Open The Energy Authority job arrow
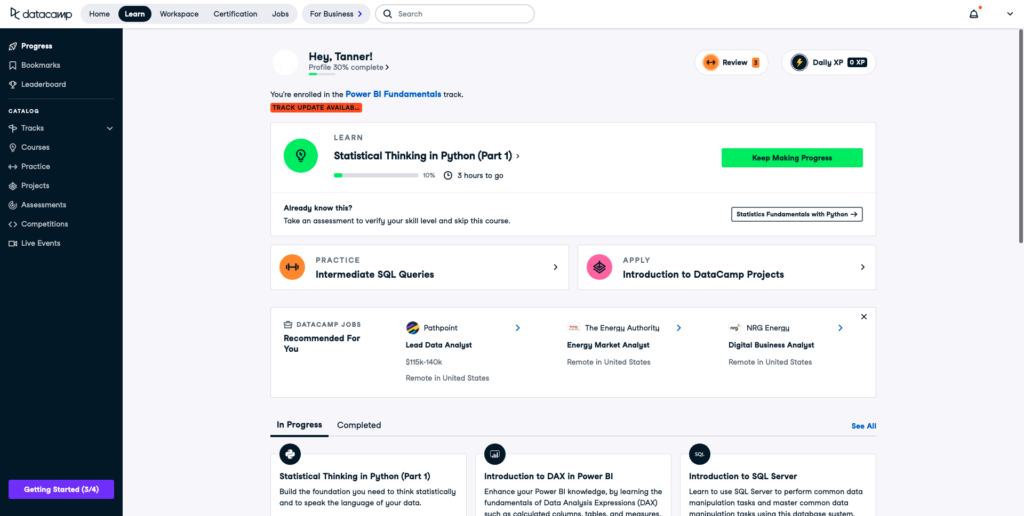 (x=679, y=328)
